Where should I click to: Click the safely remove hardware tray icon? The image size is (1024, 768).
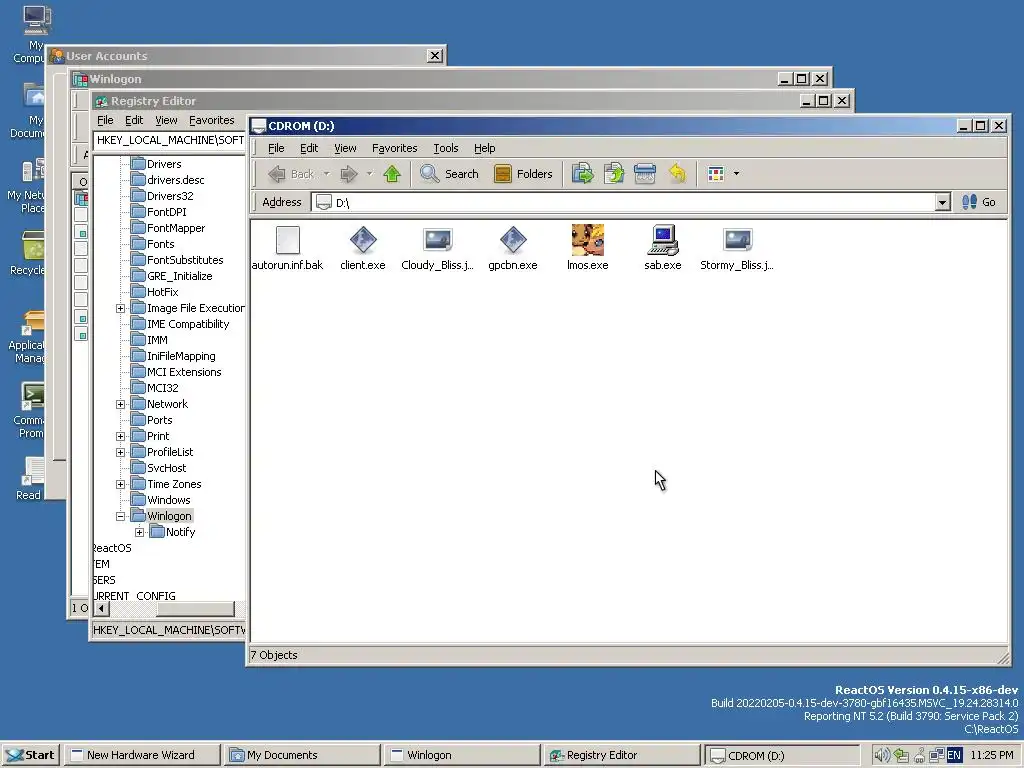pos(901,755)
